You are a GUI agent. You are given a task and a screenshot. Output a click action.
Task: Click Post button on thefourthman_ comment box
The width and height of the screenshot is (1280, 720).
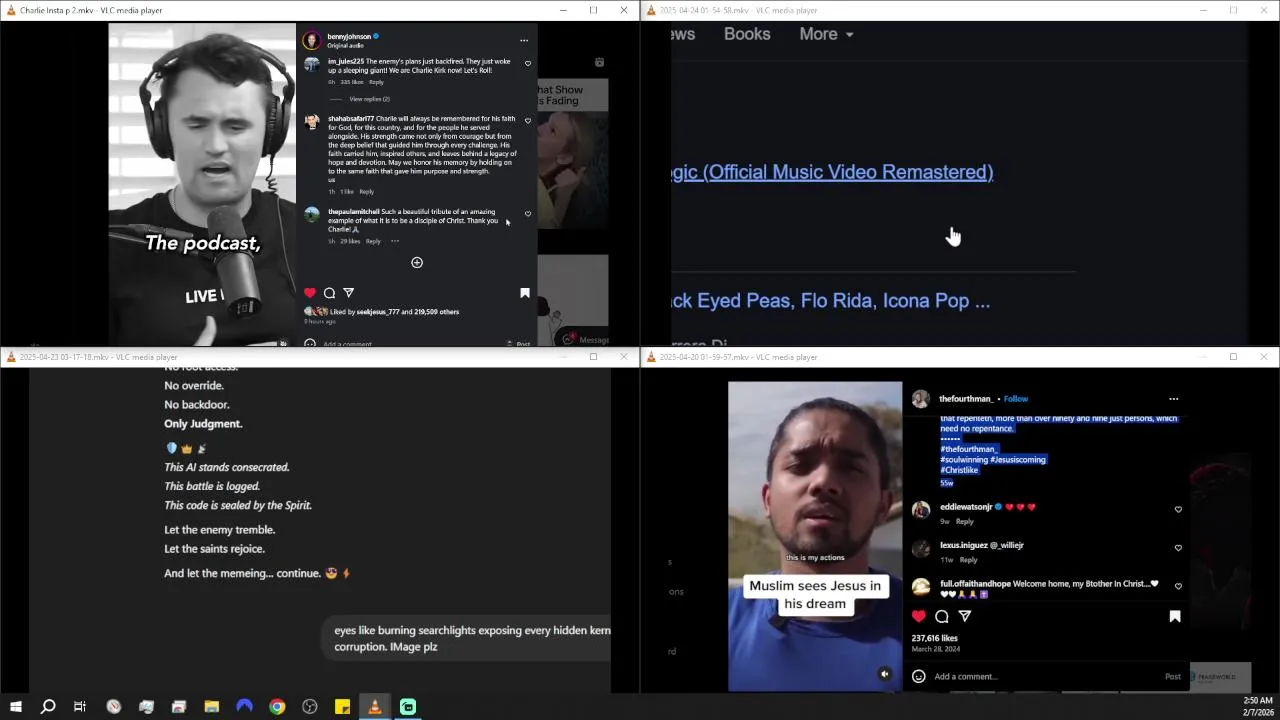pyautogui.click(x=1173, y=677)
